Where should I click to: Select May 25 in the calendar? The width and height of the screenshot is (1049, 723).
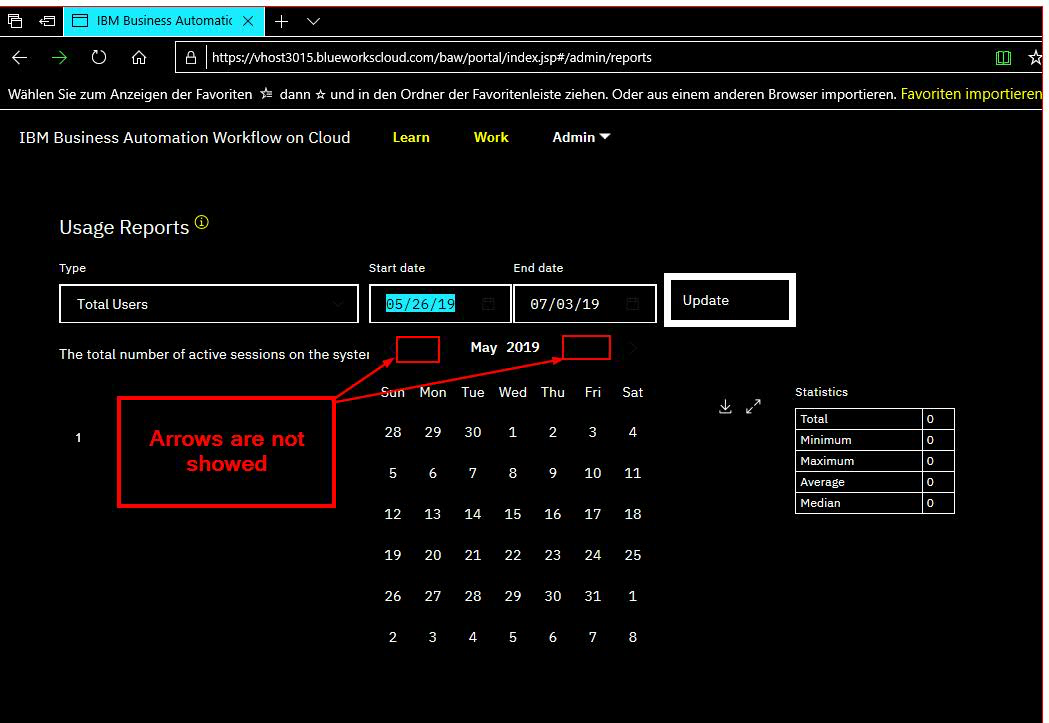pyautogui.click(x=632, y=555)
